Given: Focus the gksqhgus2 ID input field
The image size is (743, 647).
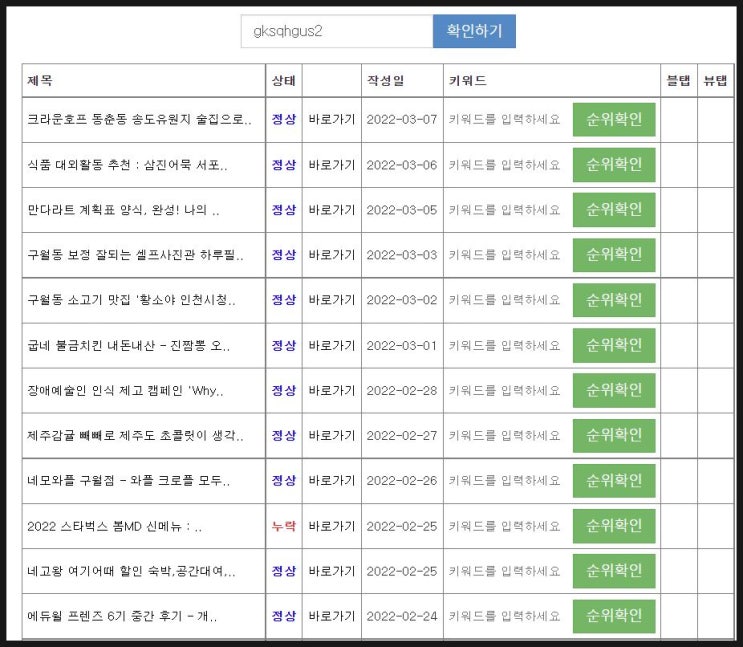Looking at the screenshot, I should 337,31.
